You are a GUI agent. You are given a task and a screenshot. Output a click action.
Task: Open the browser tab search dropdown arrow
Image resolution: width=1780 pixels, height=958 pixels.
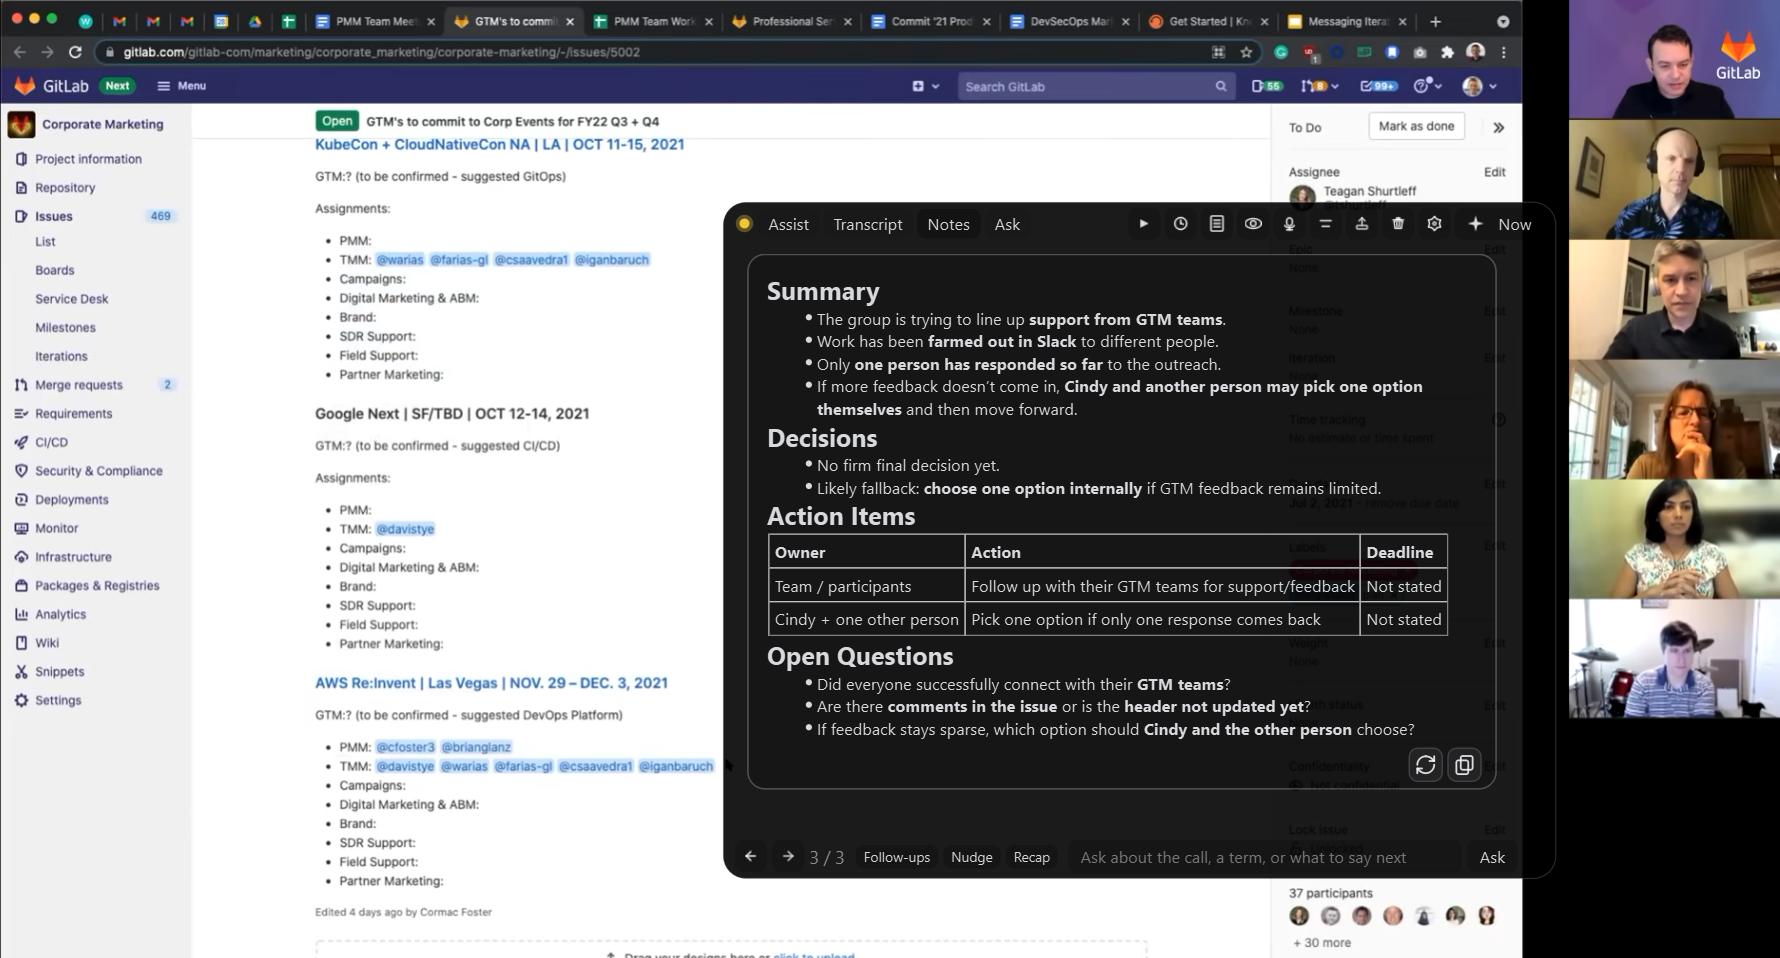click(1503, 21)
